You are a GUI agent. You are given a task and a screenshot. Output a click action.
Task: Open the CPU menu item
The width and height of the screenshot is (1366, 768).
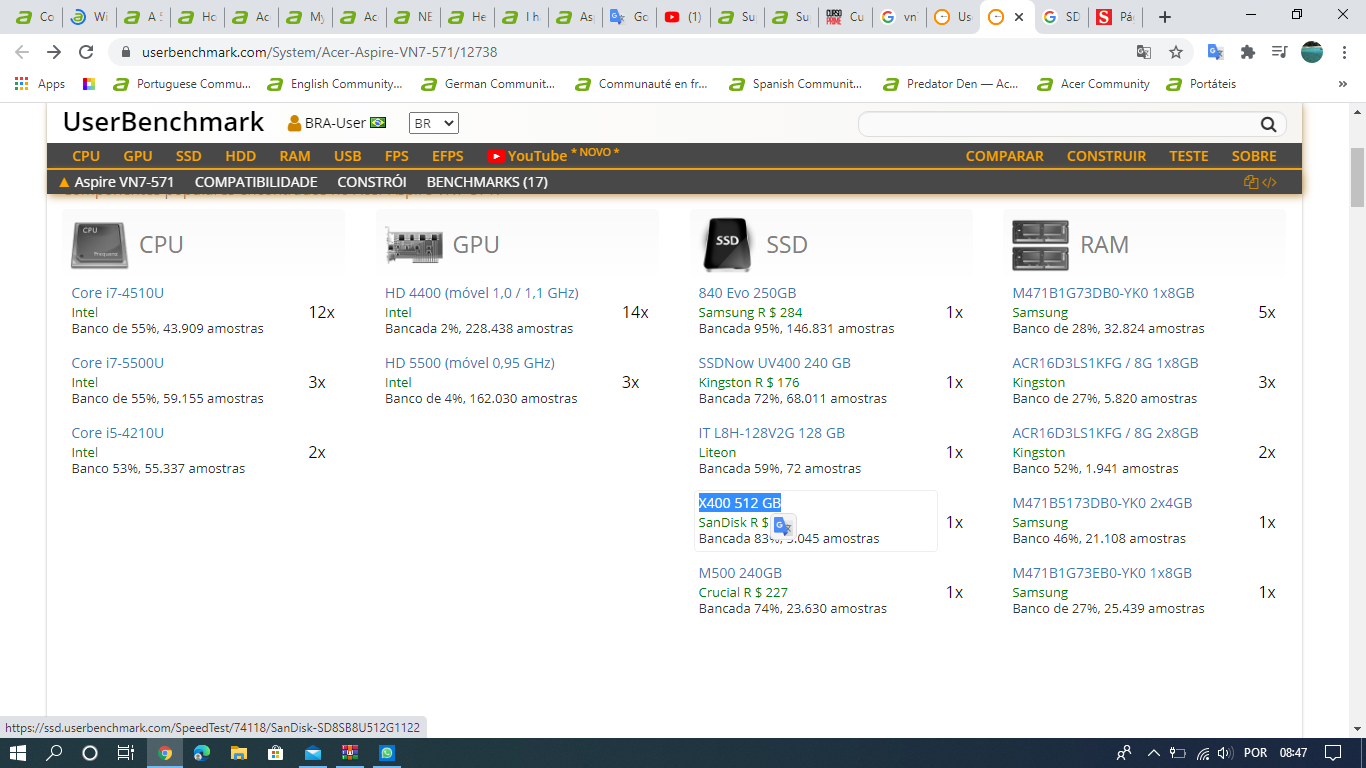[x=86, y=156]
